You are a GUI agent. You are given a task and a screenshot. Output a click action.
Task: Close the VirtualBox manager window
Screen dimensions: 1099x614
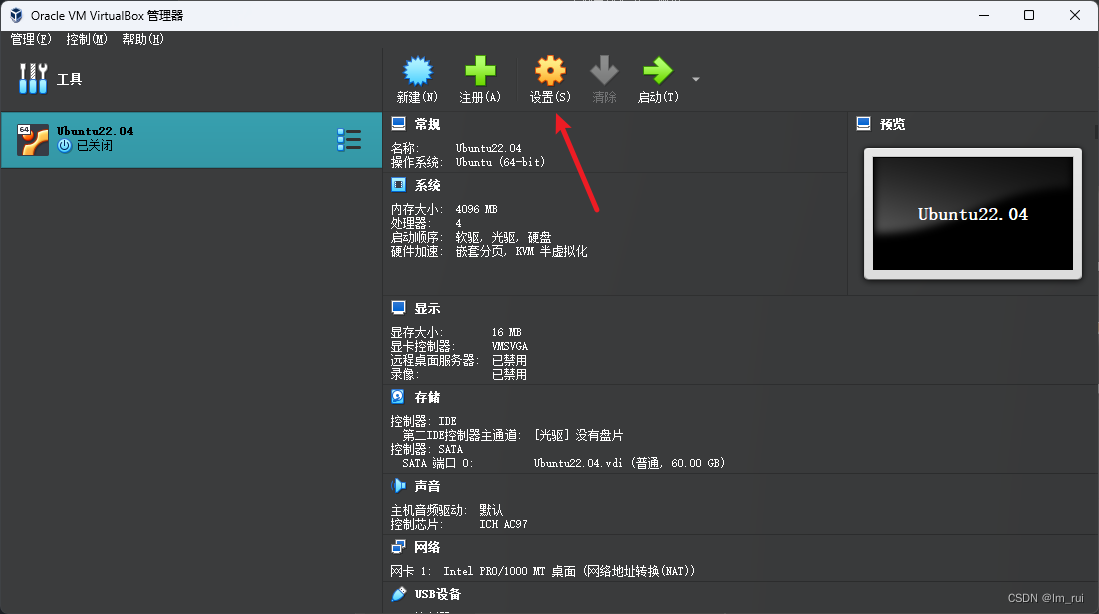[x=1074, y=15]
